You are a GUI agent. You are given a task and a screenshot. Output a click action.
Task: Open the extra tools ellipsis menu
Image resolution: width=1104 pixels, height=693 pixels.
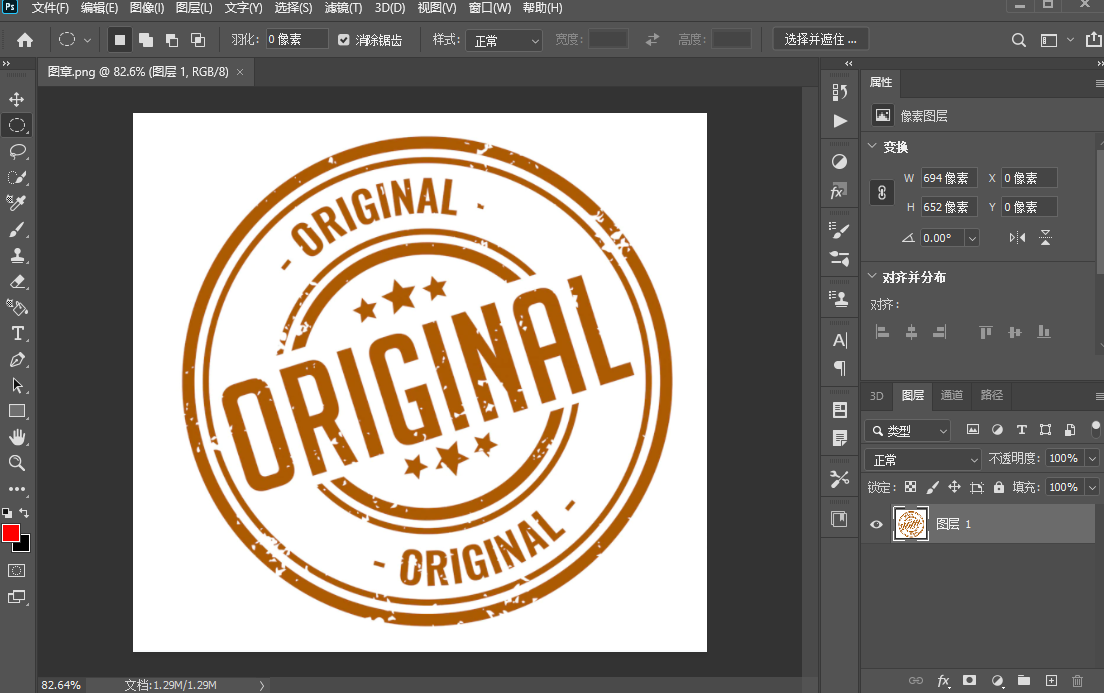(17, 489)
